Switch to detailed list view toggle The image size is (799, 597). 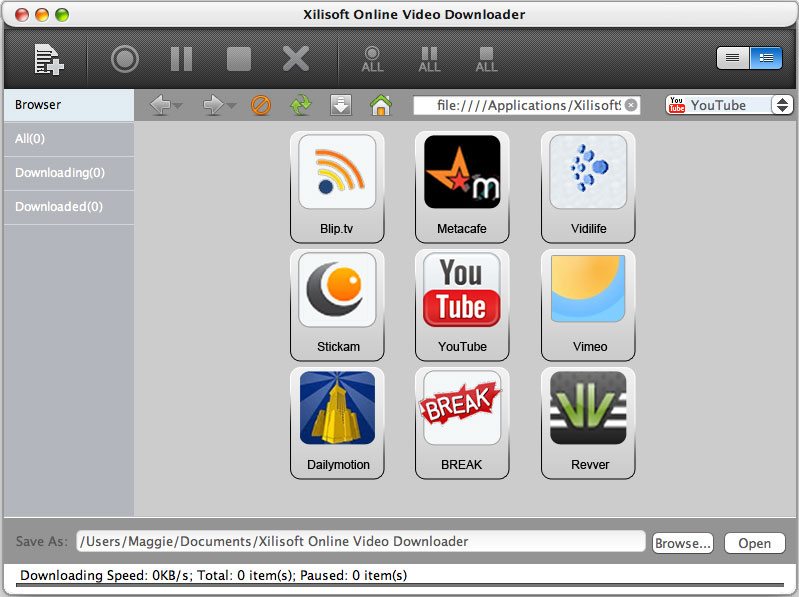pyautogui.click(x=765, y=58)
